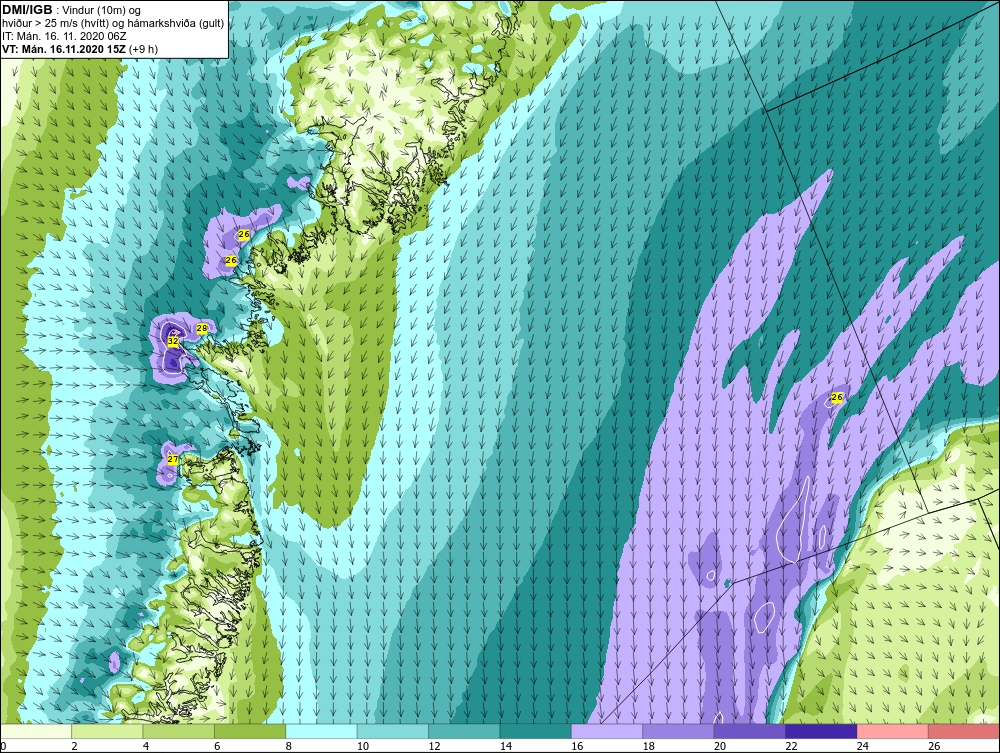Image resolution: width=1000 pixels, height=753 pixels.
Task: Click the yellow 27 gust label
Action: (x=173, y=459)
